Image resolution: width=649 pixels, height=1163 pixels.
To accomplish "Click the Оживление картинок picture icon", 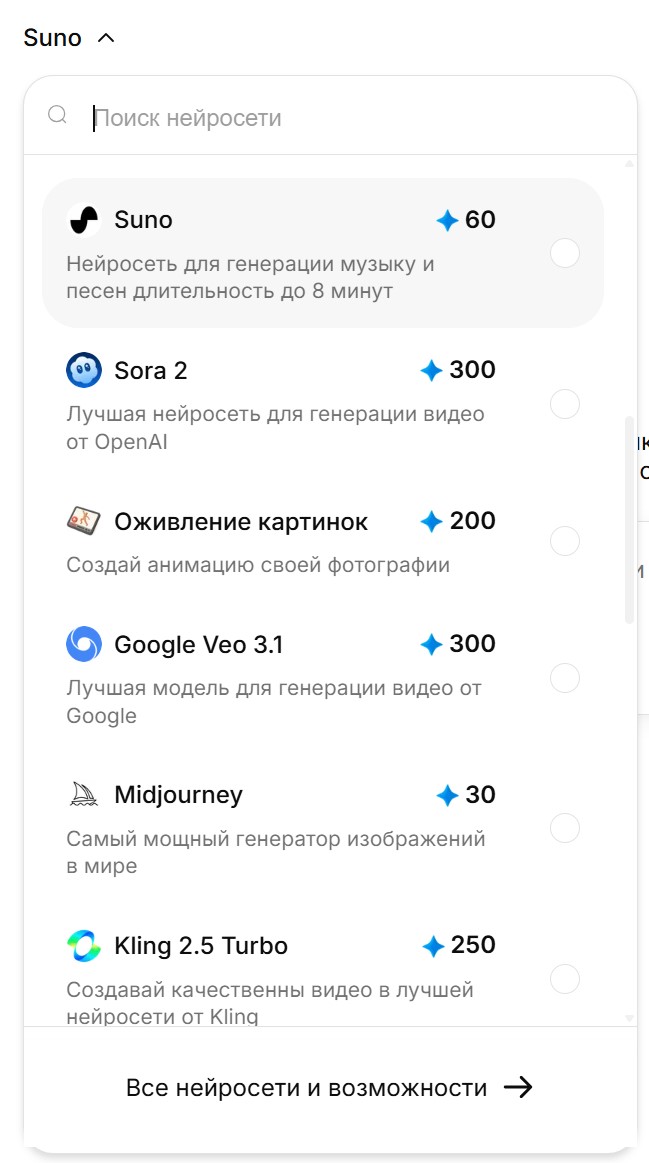I will pyautogui.click(x=85, y=521).
